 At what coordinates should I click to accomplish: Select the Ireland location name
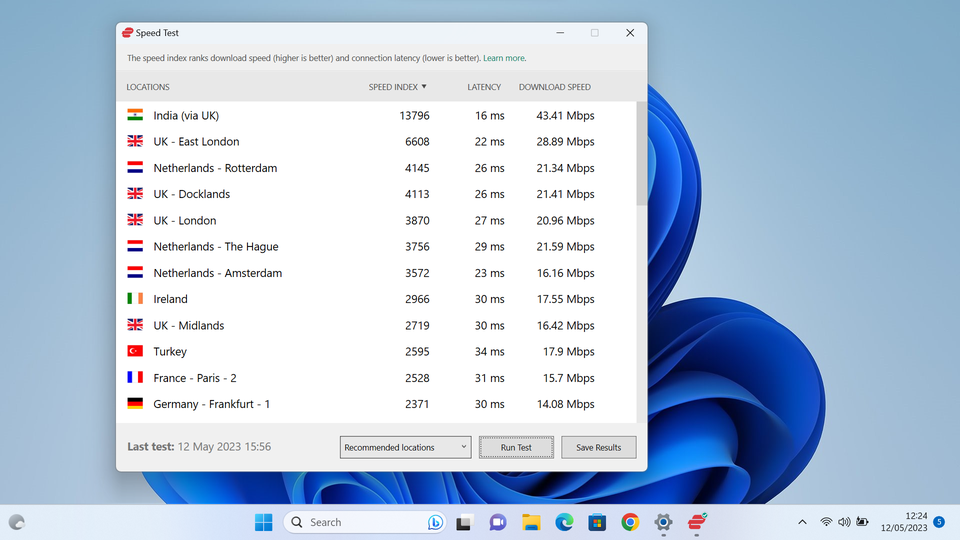point(170,299)
